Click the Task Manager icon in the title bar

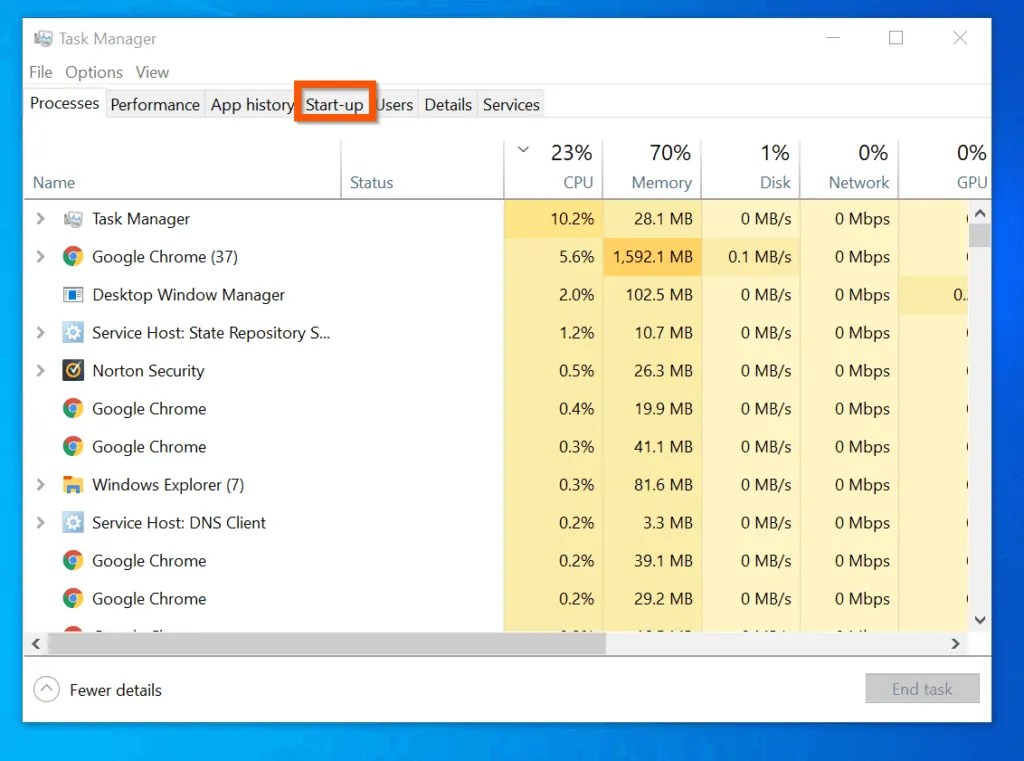[42, 37]
